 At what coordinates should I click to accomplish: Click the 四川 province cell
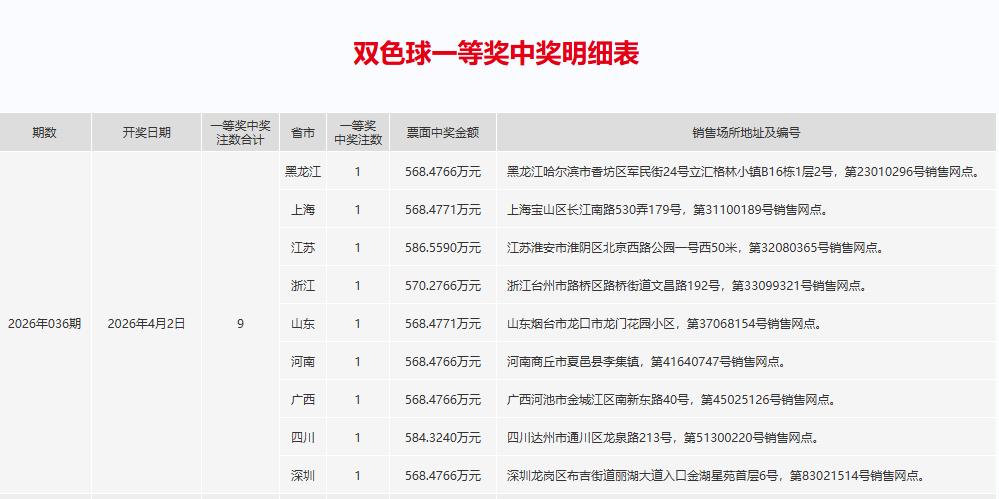click(303, 438)
